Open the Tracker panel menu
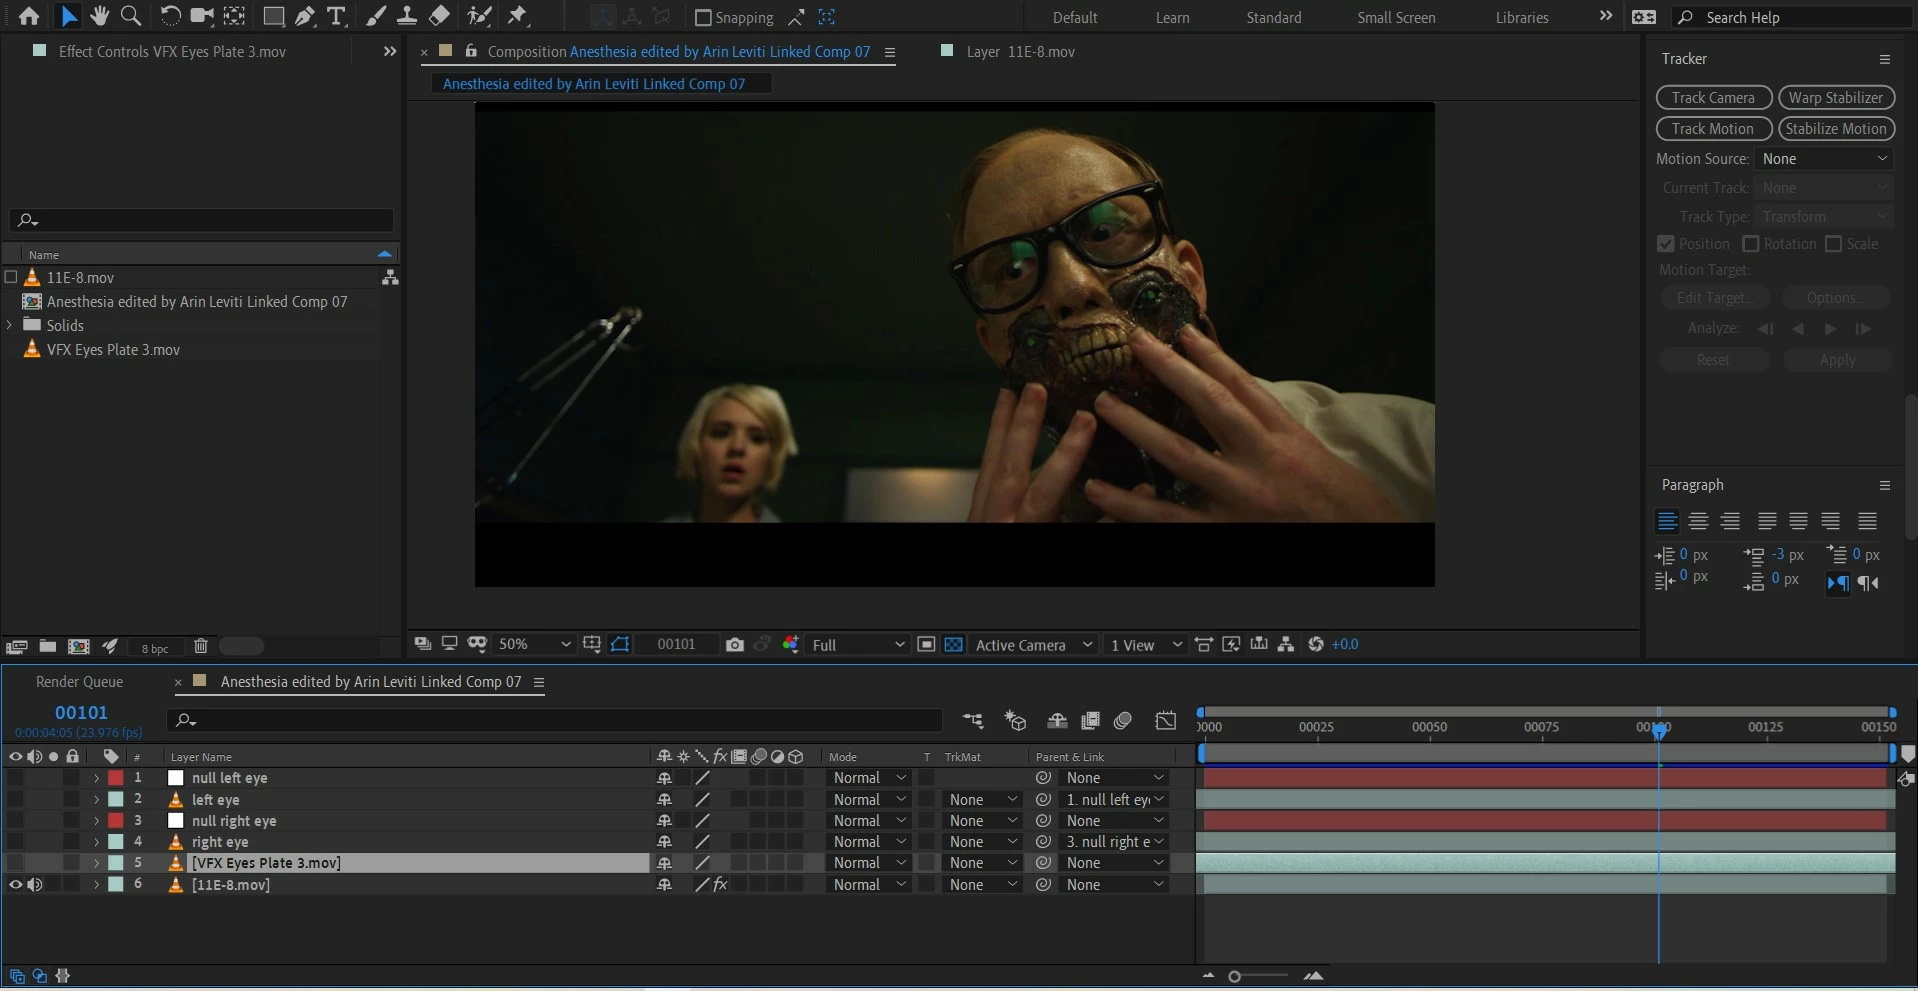 [x=1885, y=59]
